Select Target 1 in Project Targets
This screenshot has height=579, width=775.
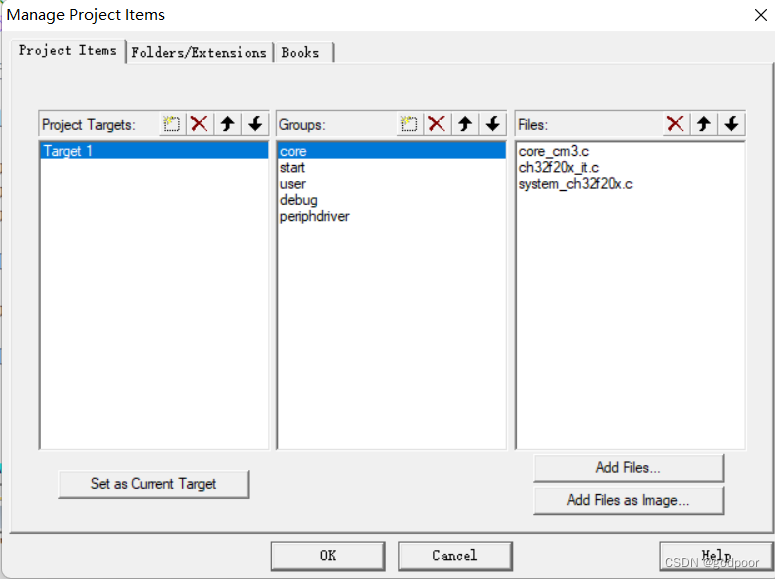click(154, 151)
